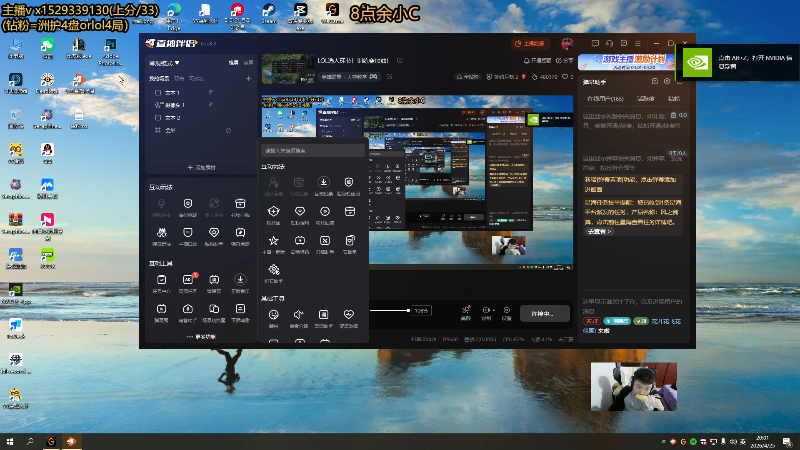The width and height of the screenshot is (800, 450).
Task: Click the calendar-box icon in the left 互动玩法 section
Action: click(x=240, y=204)
